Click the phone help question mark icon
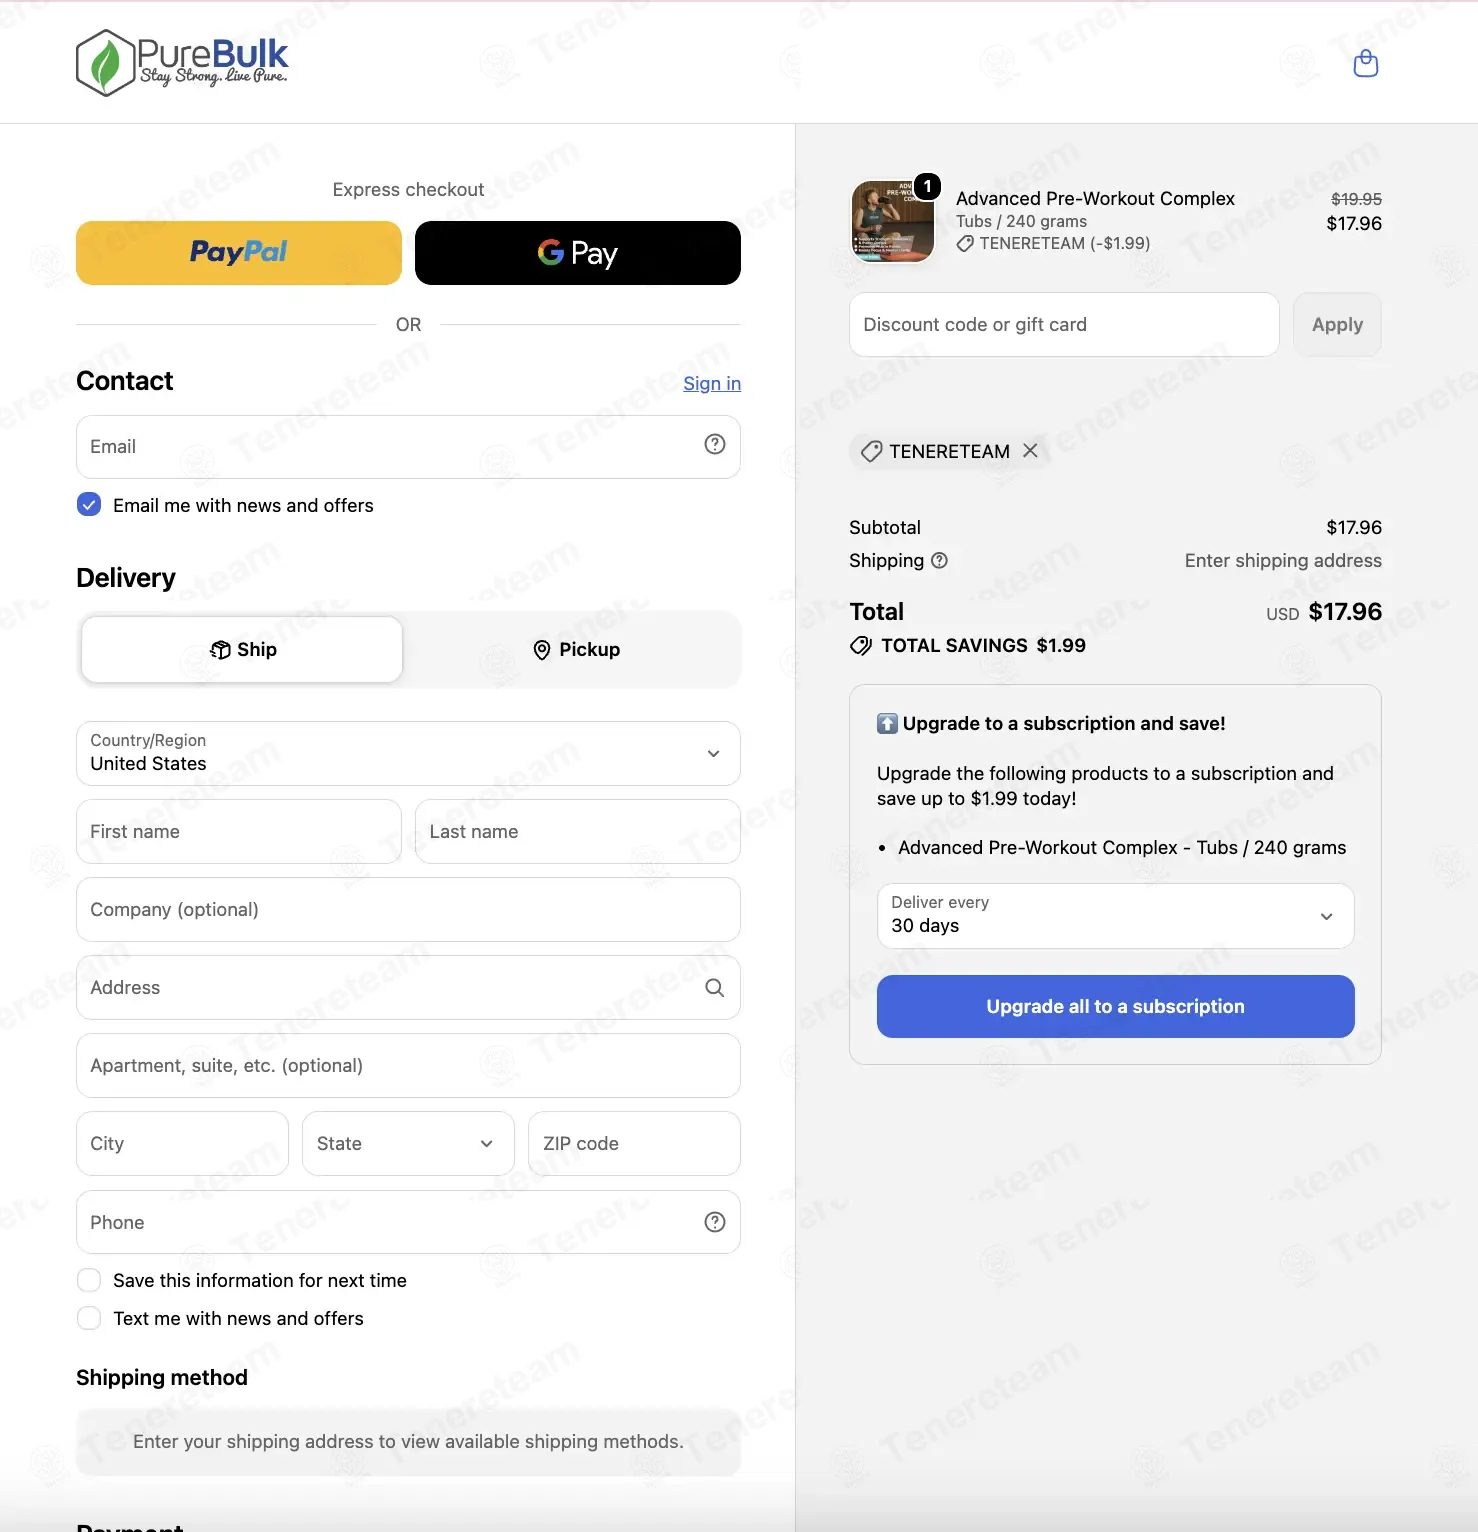 click(x=714, y=1222)
